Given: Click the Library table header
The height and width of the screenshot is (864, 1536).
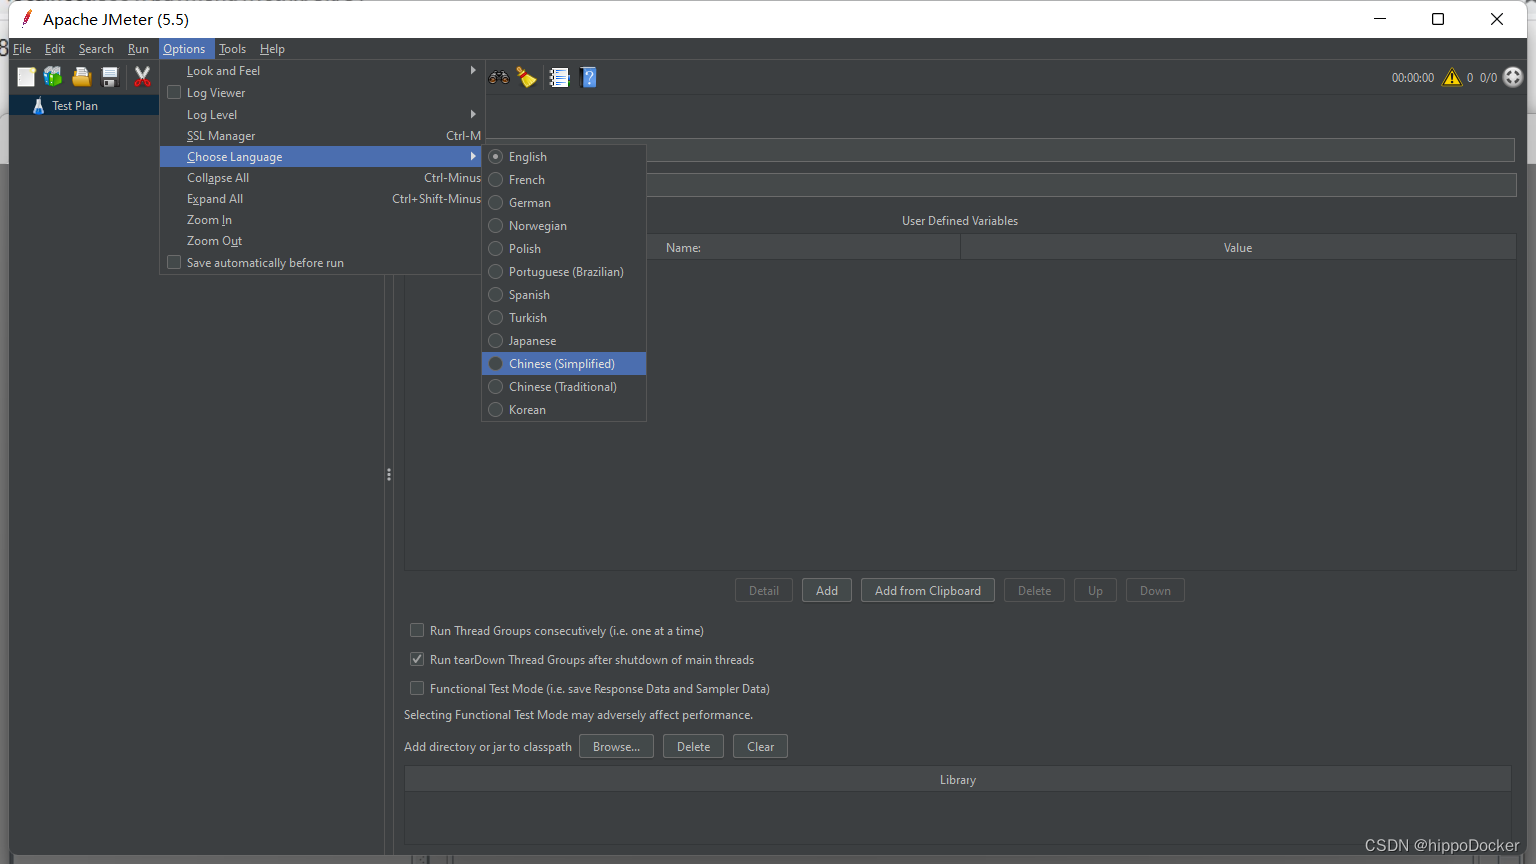Looking at the screenshot, I should coord(958,780).
